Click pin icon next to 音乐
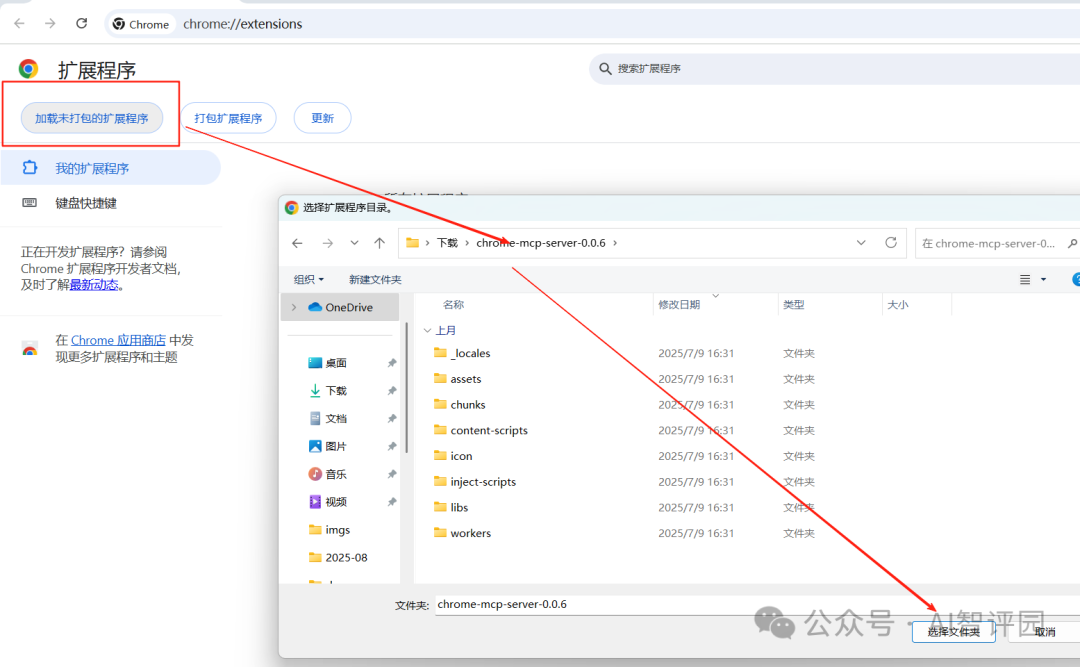1080x667 pixels. 392,474
